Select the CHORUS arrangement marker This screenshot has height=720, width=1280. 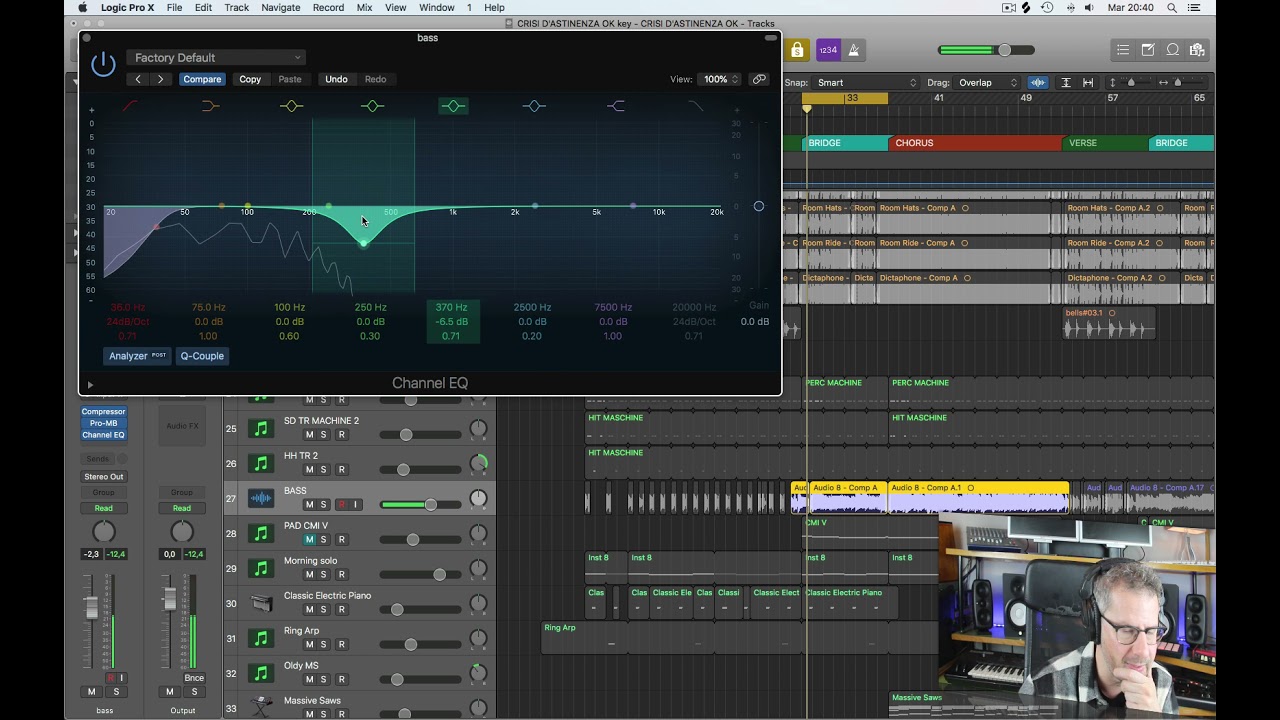pyautogui.click(x=974, y=143)
